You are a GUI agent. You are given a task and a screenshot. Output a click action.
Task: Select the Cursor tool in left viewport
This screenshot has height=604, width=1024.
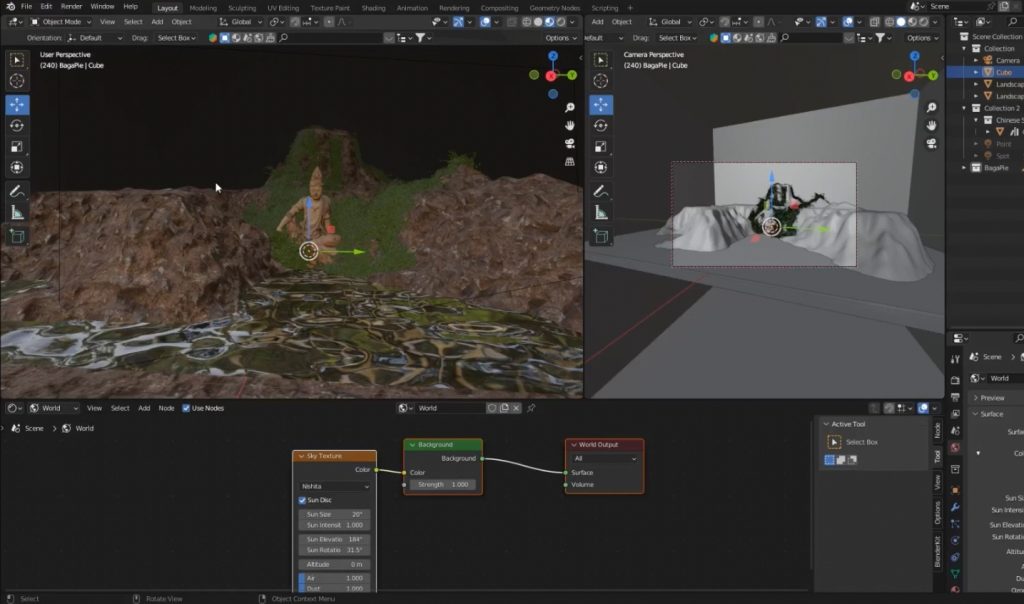pos(17,81)
